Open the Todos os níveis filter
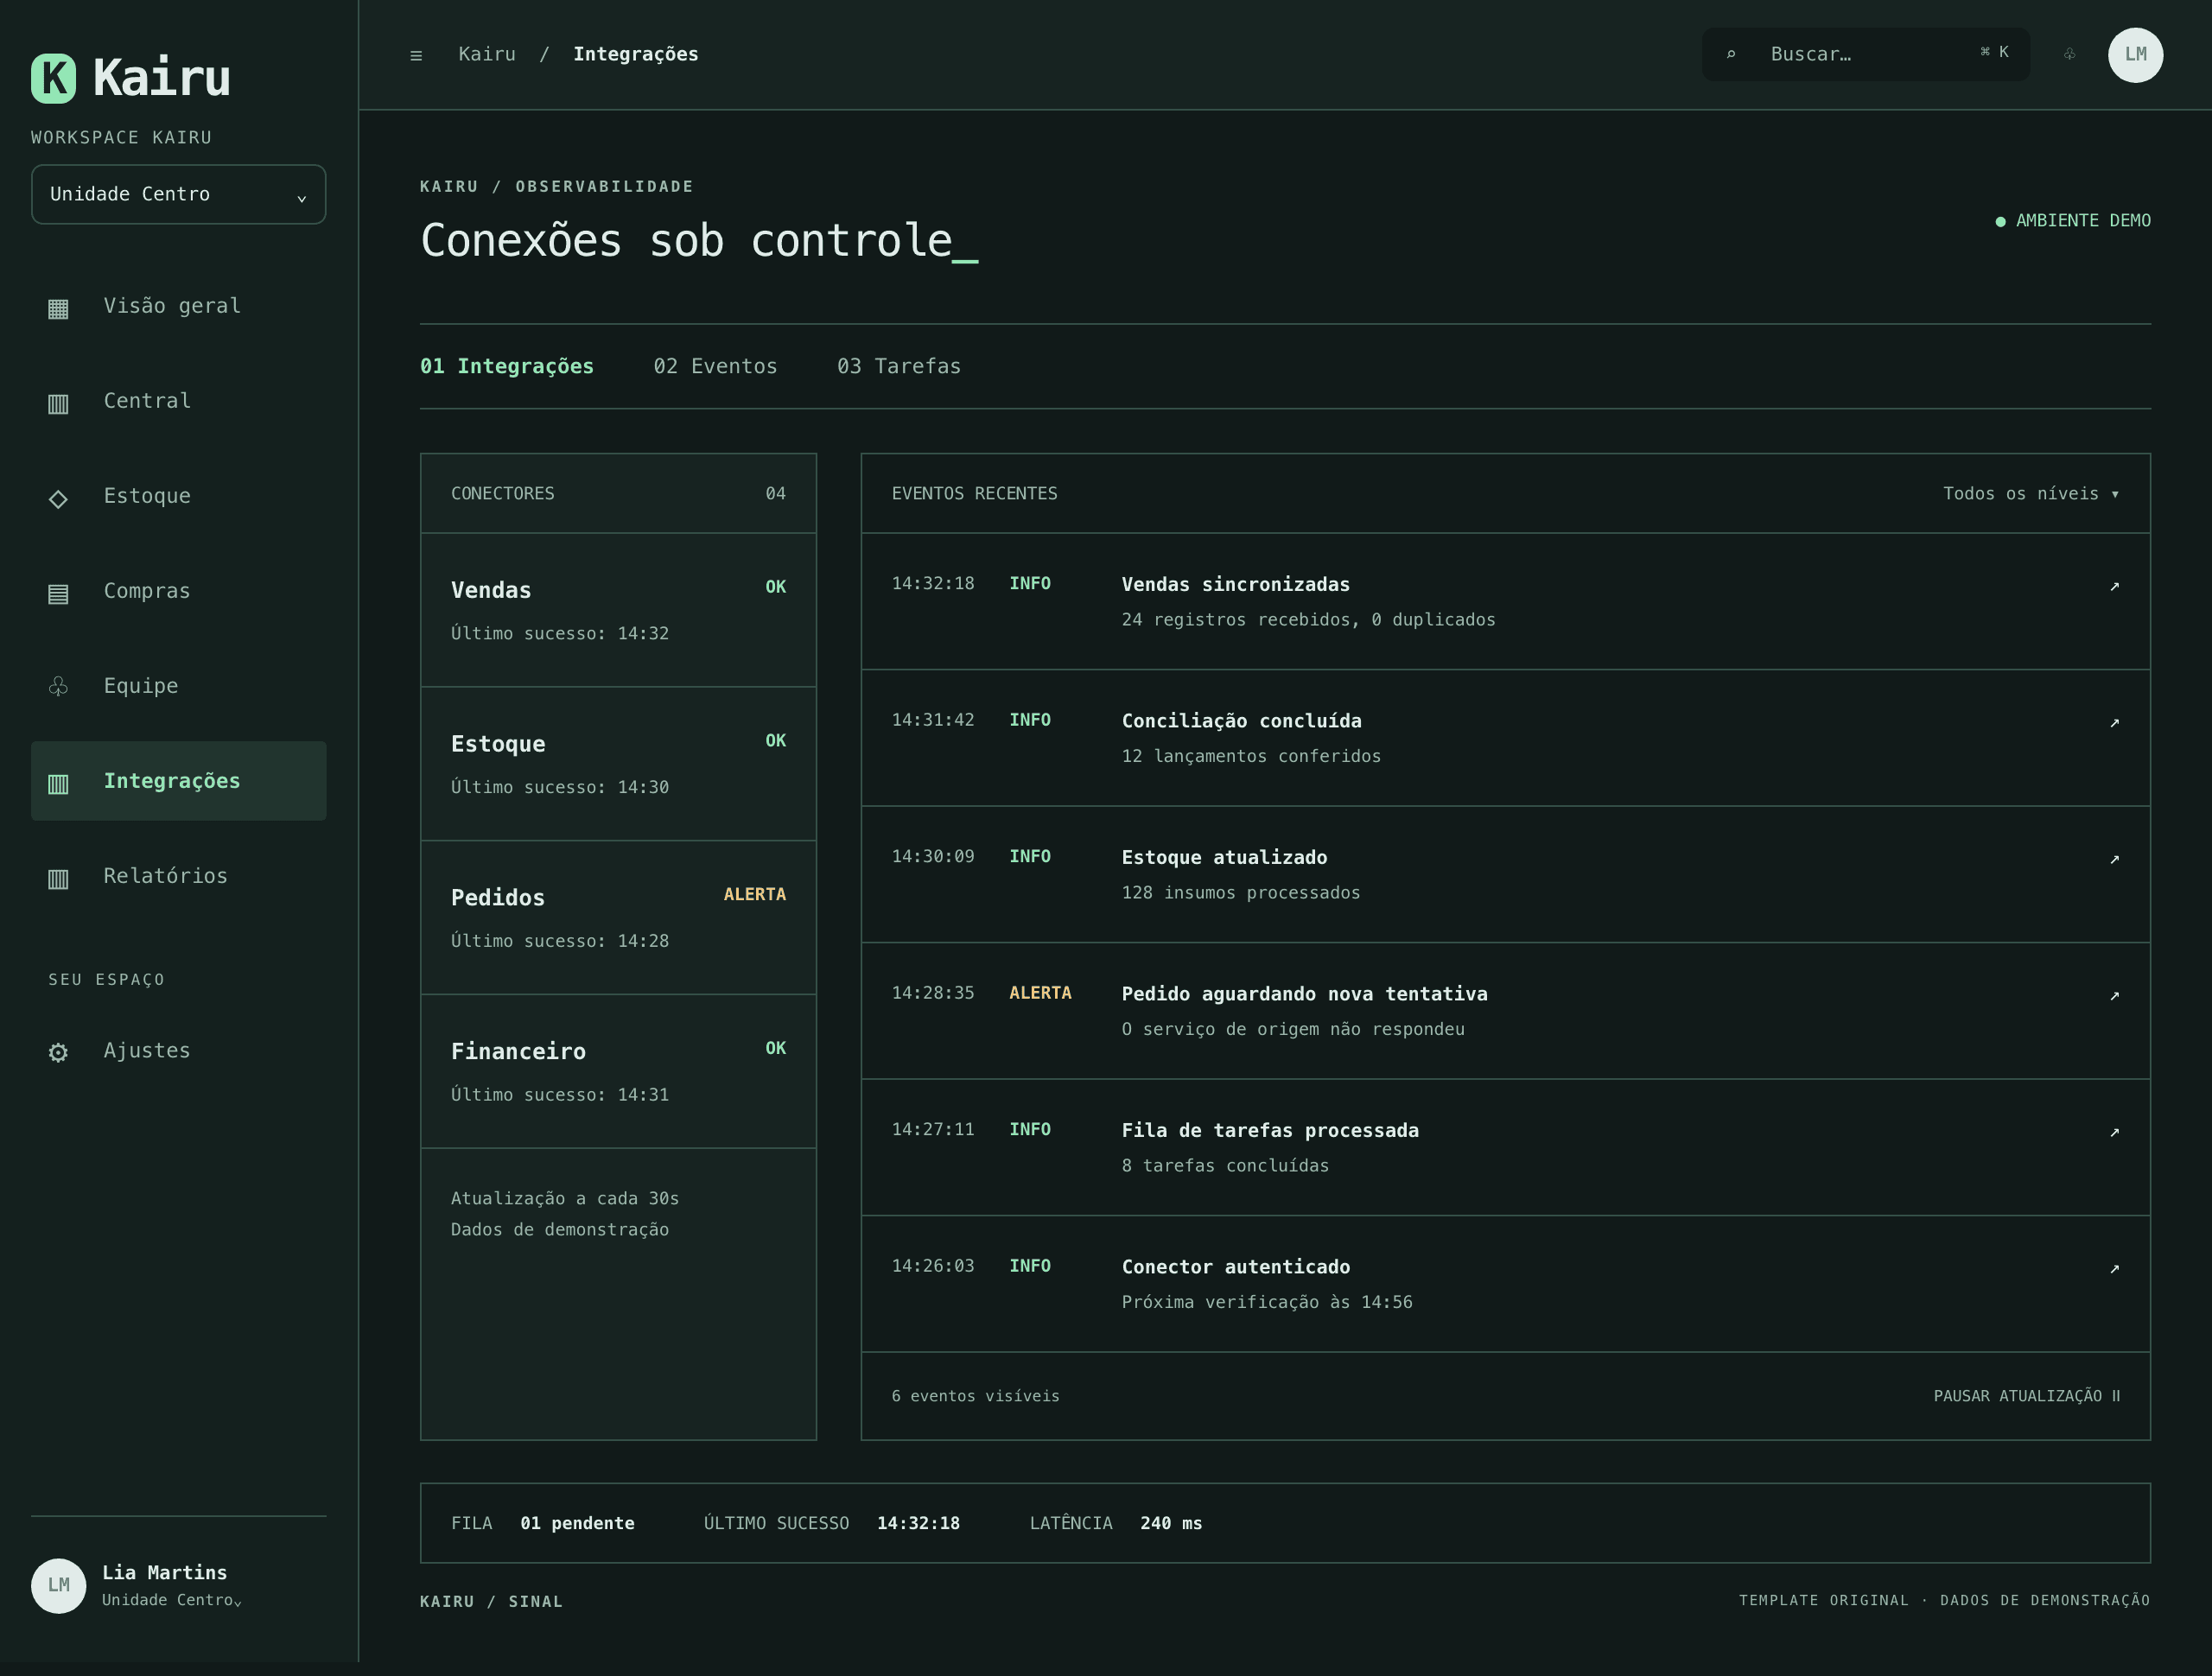 2030,493
